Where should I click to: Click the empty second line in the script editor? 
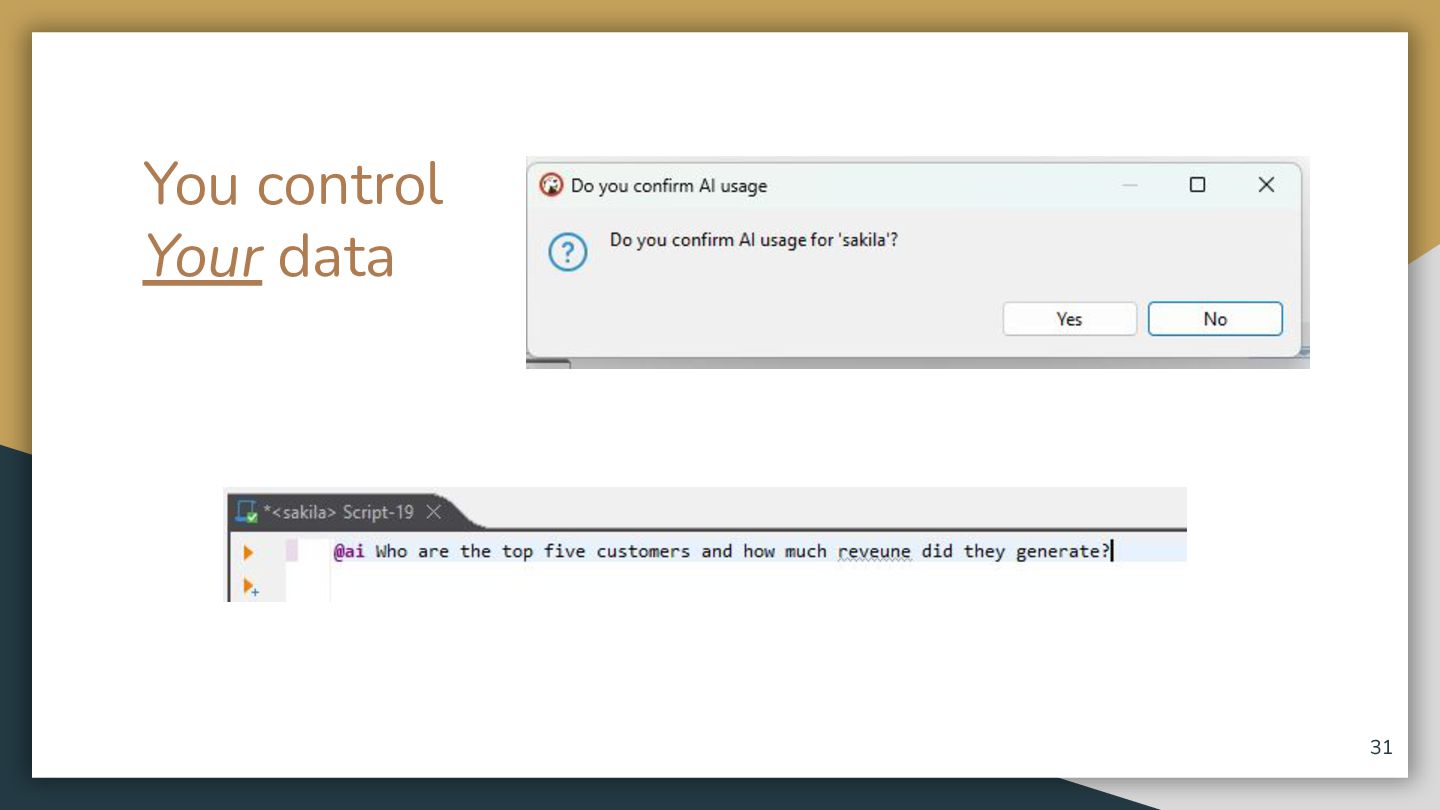click(x=757, y=584)
